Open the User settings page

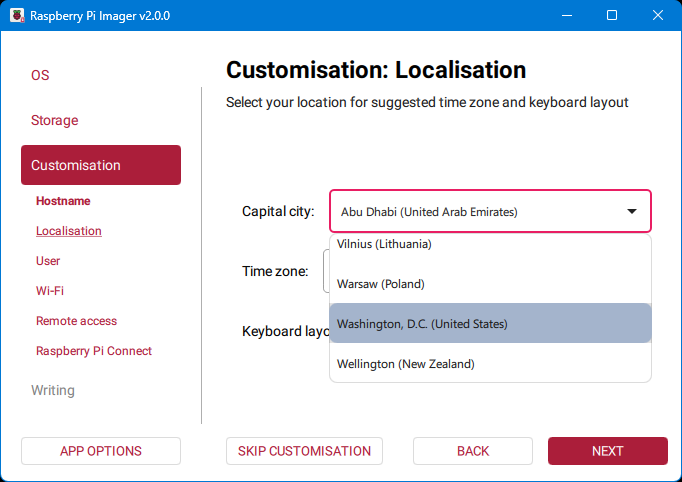[48, 261]
